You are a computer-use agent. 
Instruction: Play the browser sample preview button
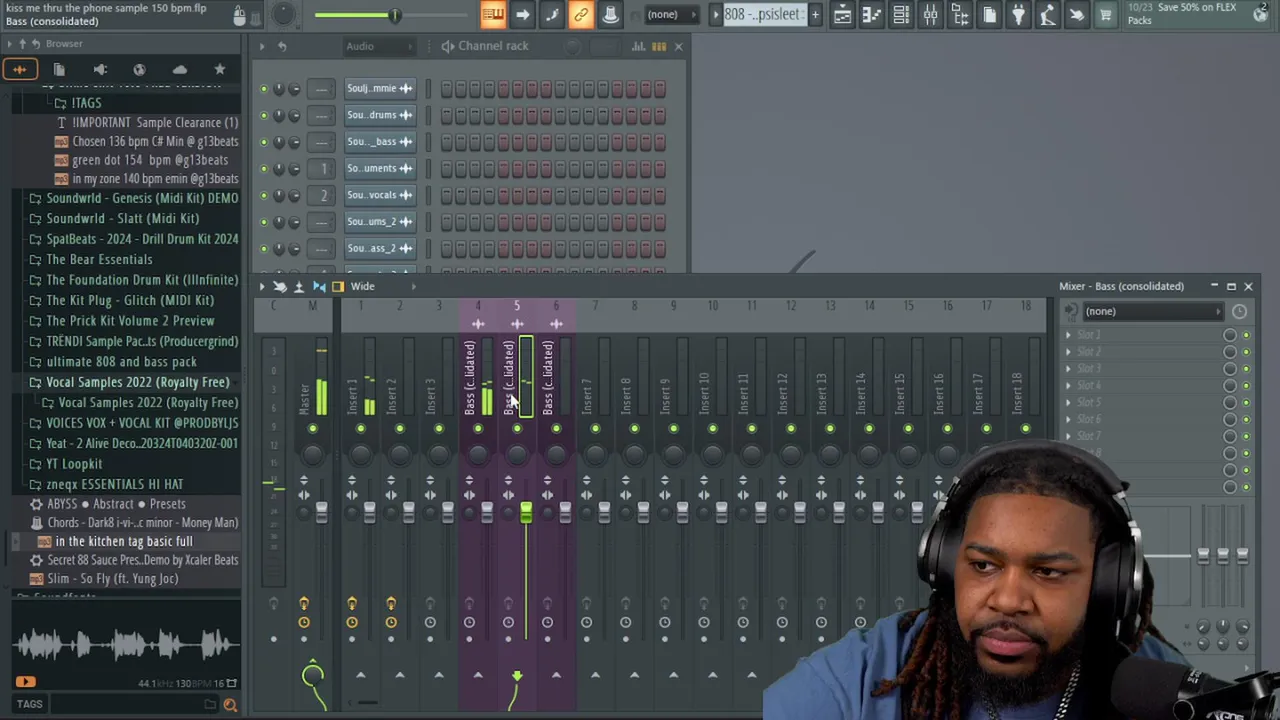pyautogui.click(x=25, y=682)
